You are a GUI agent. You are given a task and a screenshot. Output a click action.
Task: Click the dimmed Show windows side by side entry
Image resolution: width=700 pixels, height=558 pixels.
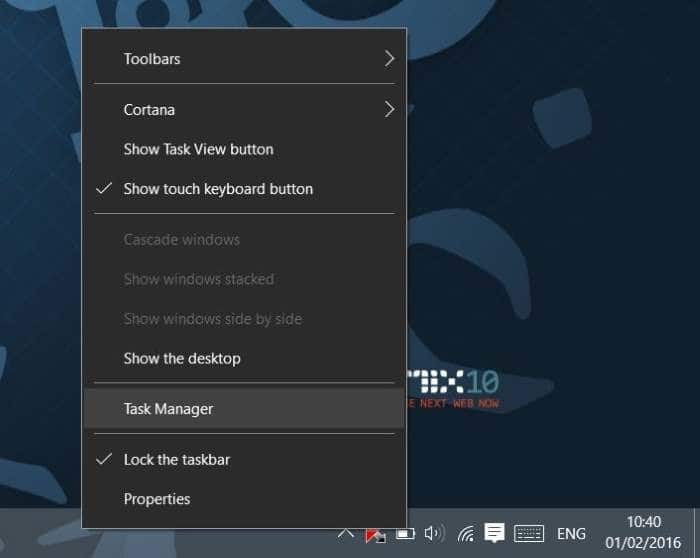(x=244, y=319)
